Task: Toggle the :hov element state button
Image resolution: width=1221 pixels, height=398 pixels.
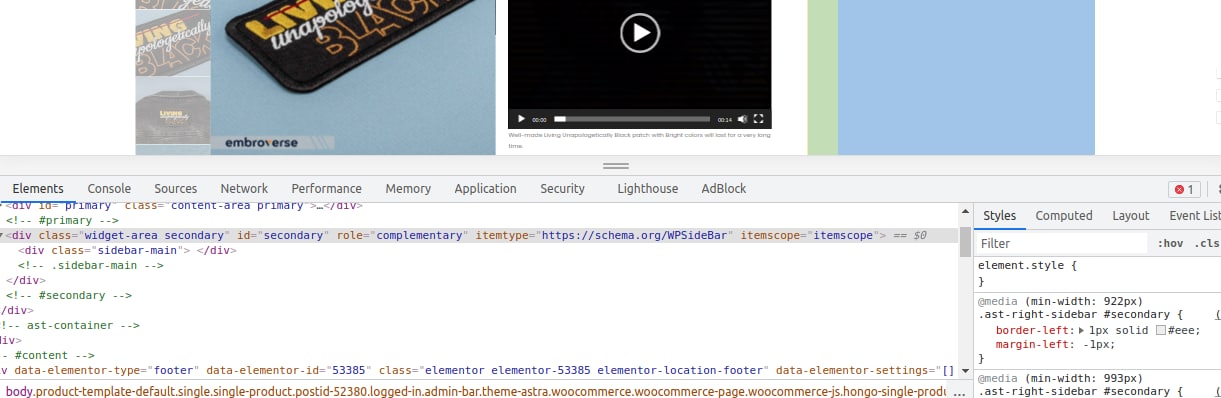Action: point(1169,243)
